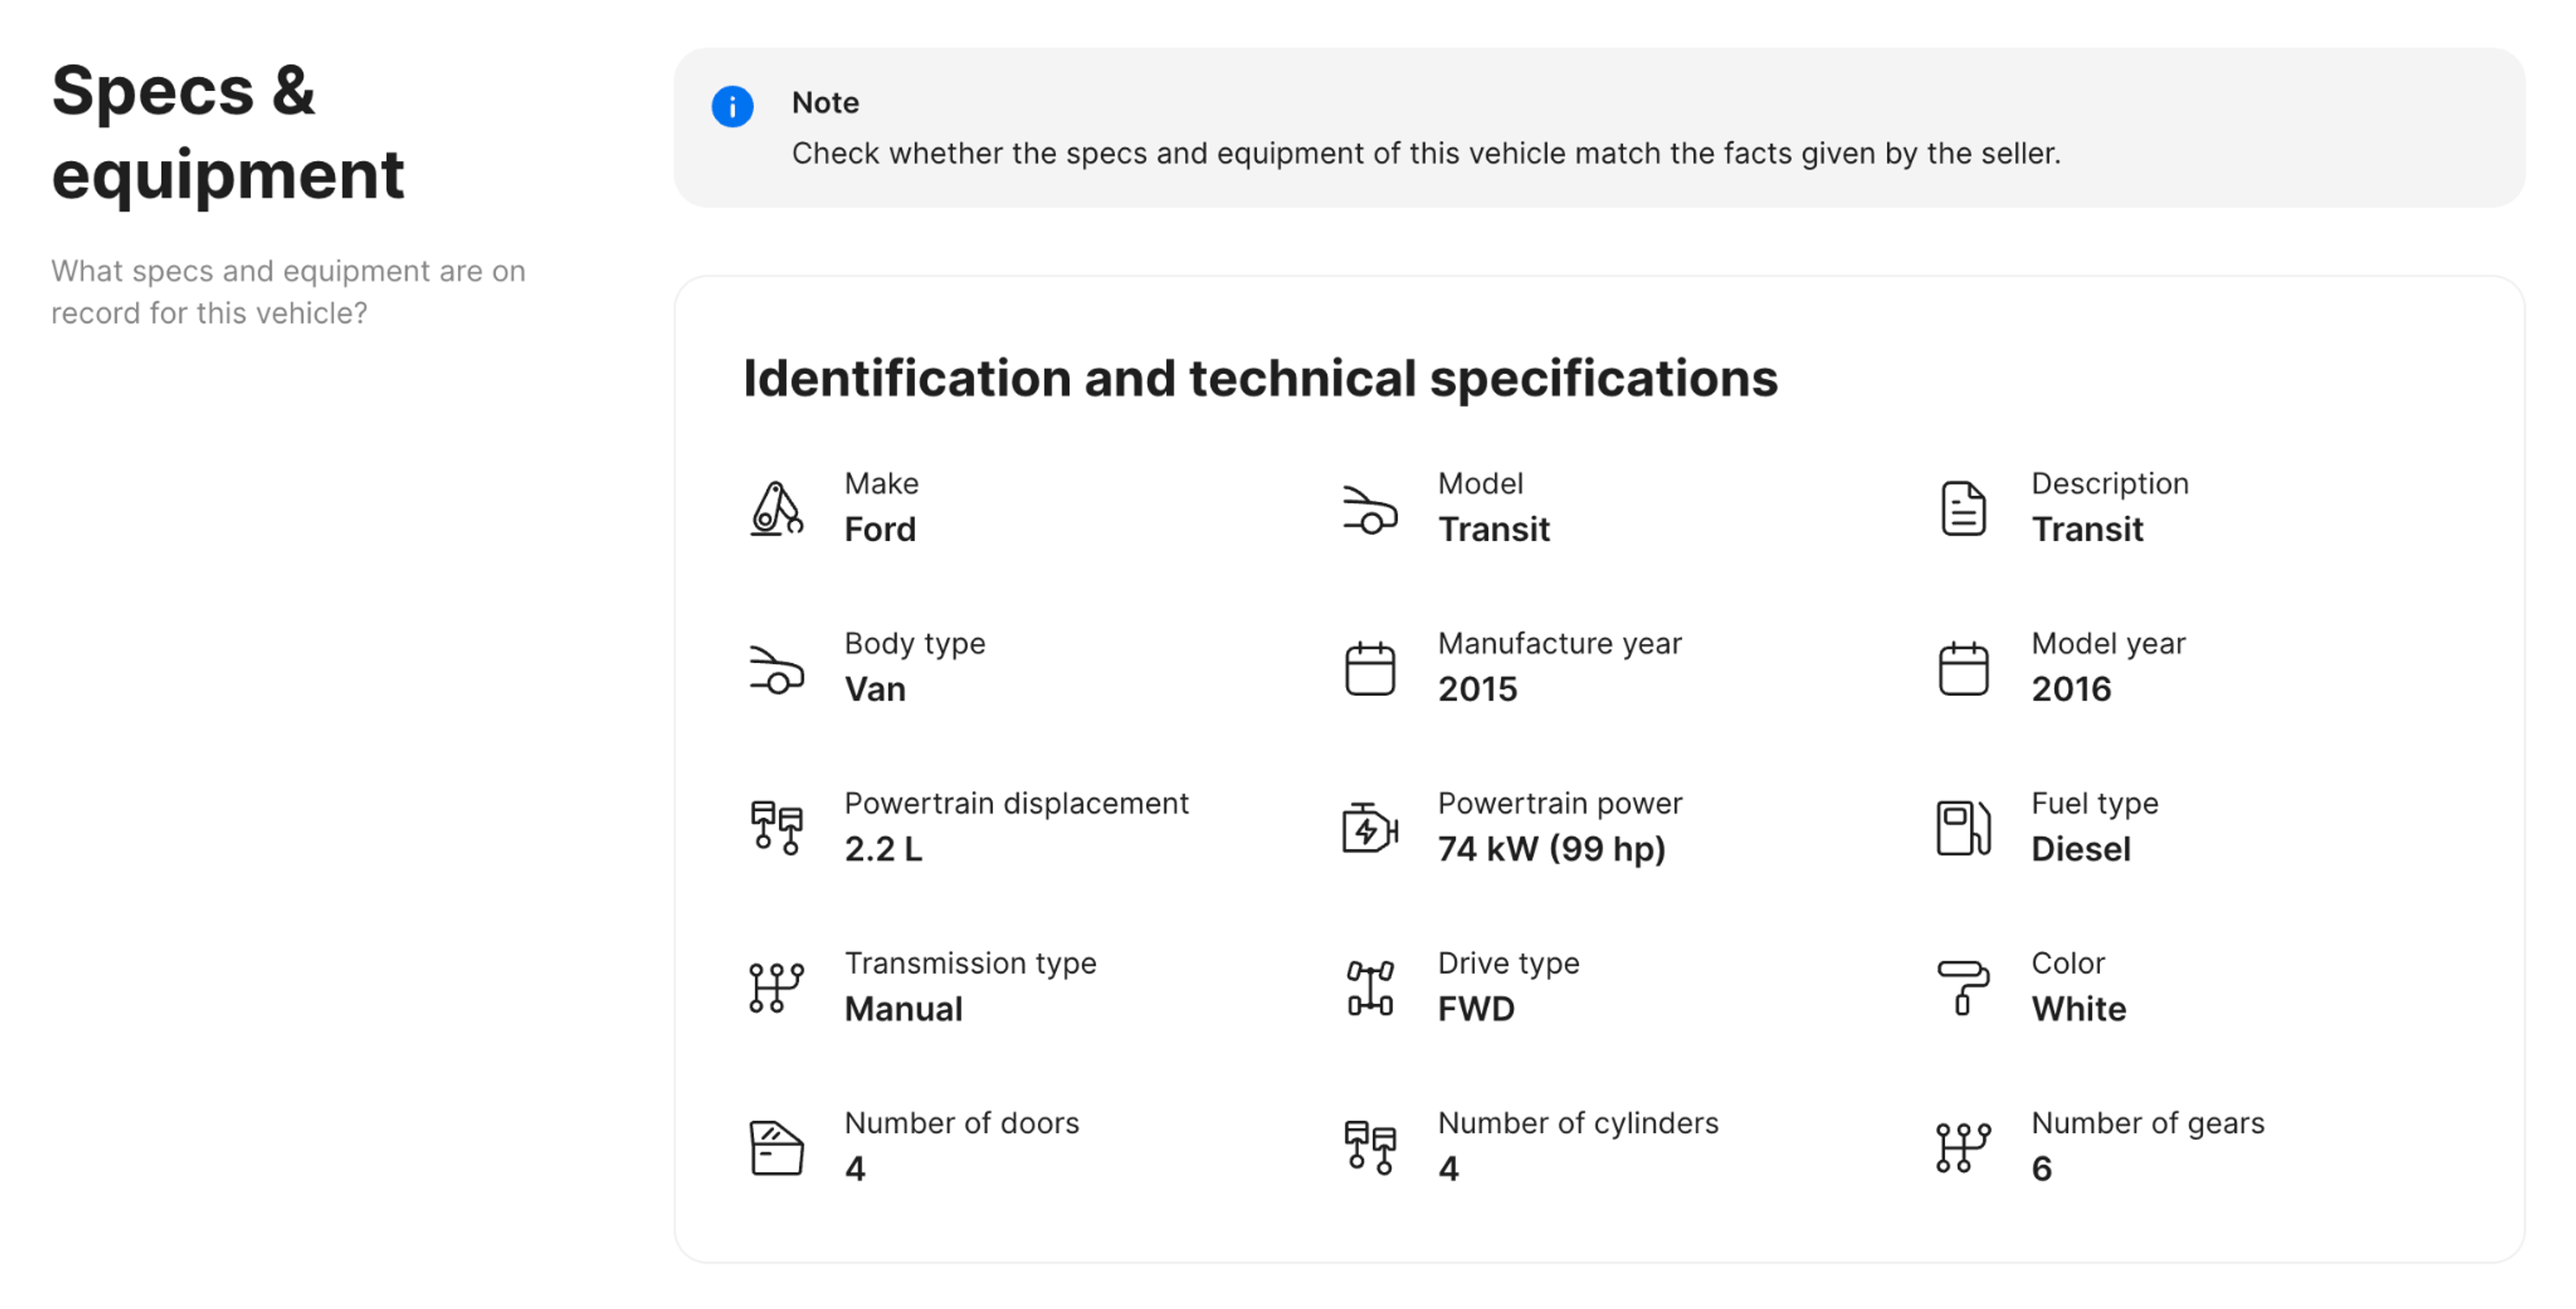This screenshot has height=1309, width=2576.
Task: Click the Make icon next to Ford
Action: pyautogui.click(x=776, y=508)
